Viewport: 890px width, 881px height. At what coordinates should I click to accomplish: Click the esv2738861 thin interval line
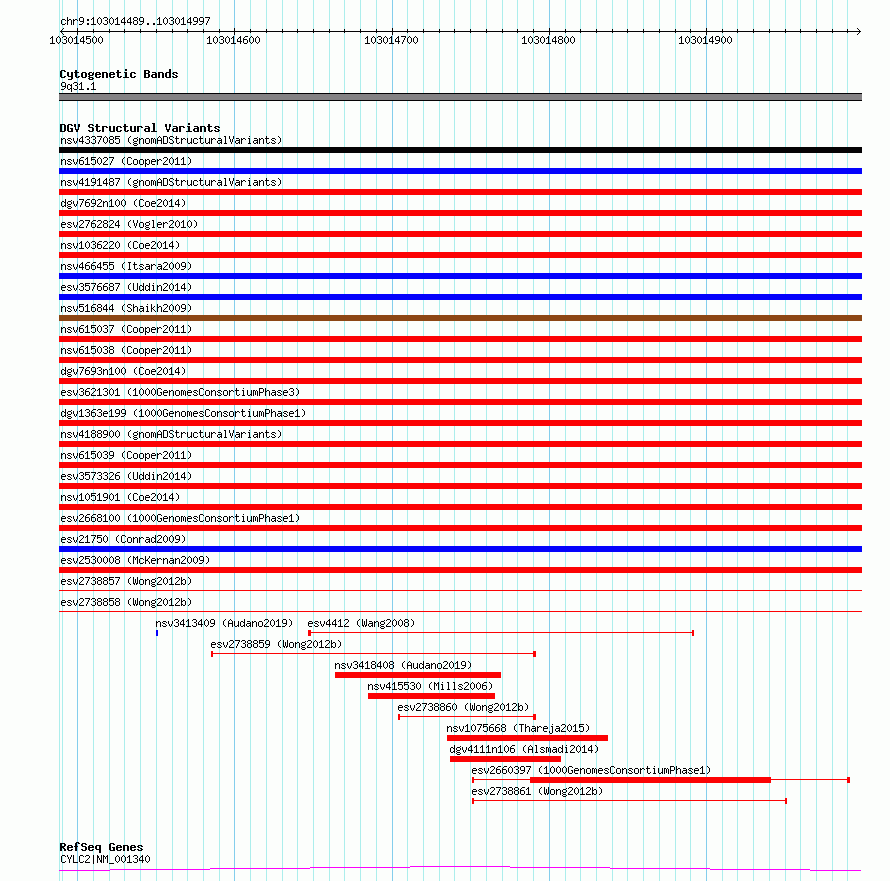[x=629, y=801]
